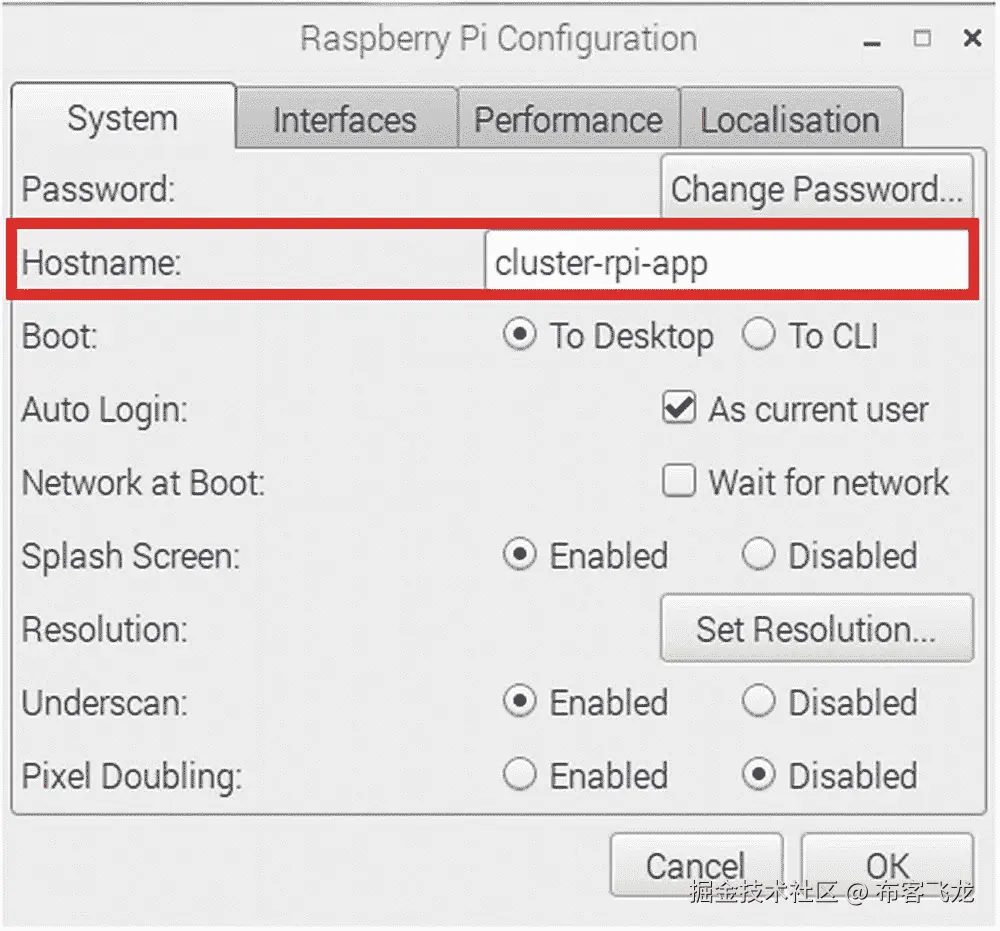
Task: Maximize the Raspberry Pi Configuration window
Action: click(x=922, y=39)
